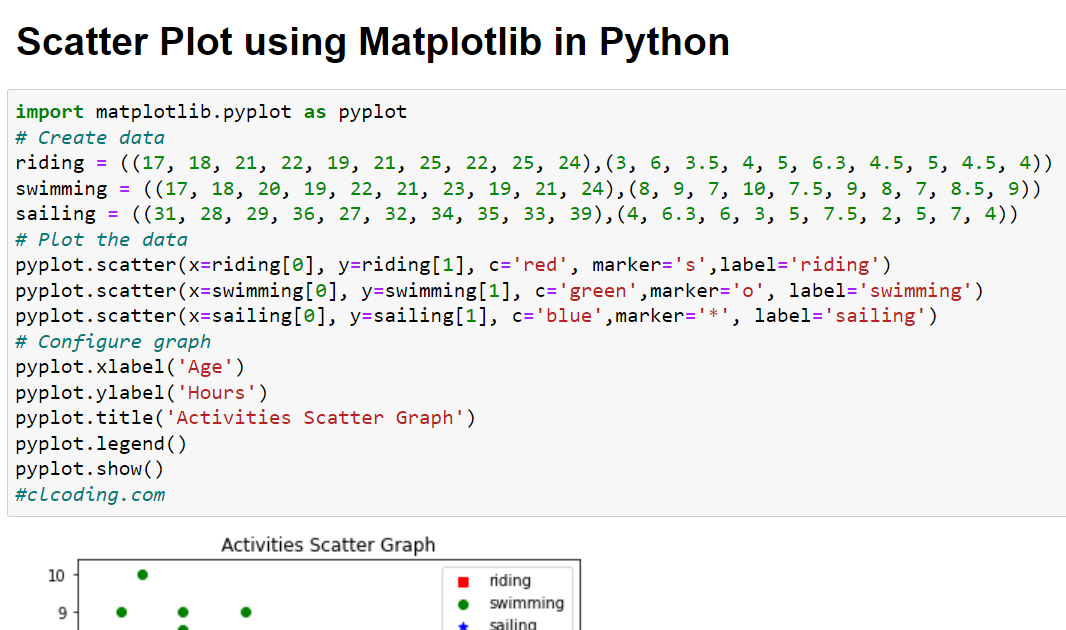Click the pyplot.xlabel('Age') line

(x=130, y=367)
